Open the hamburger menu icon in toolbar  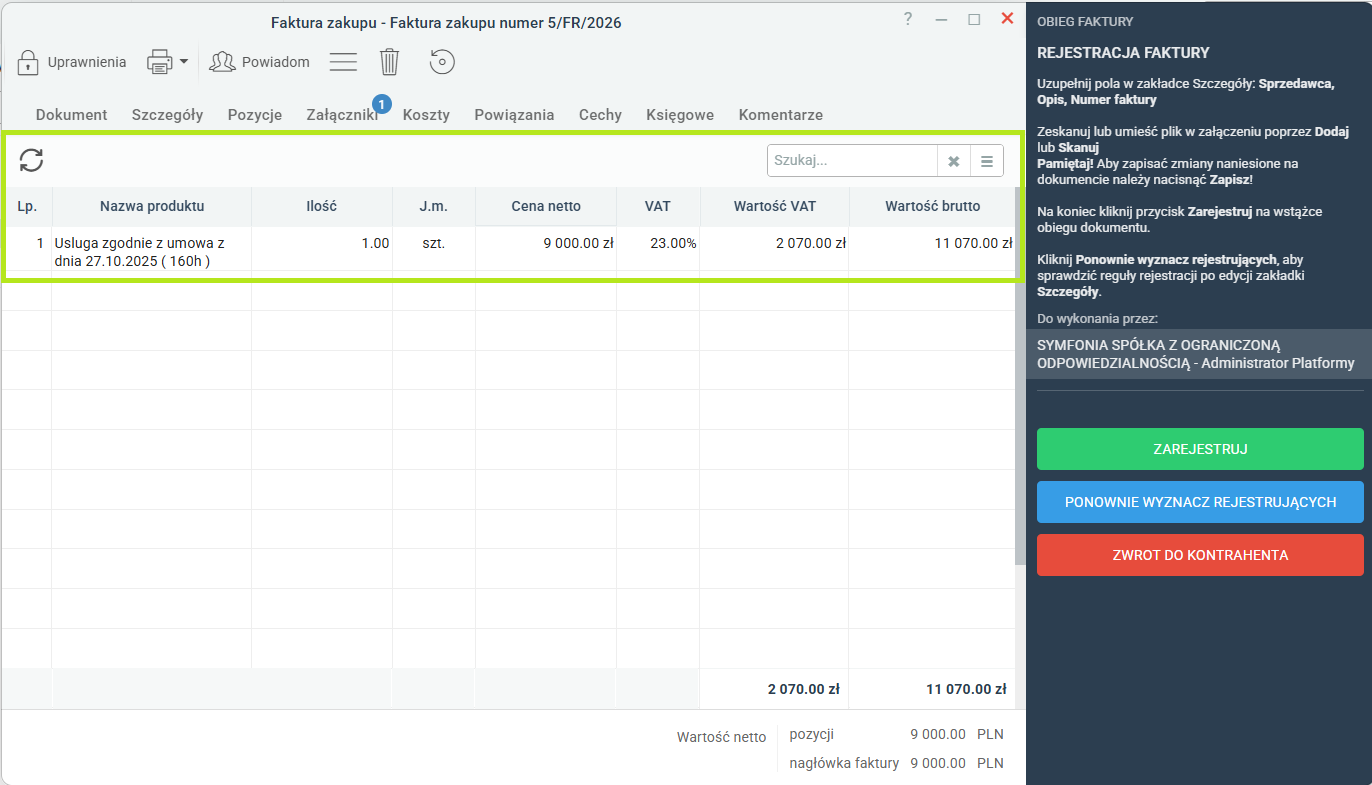(344, 62)
